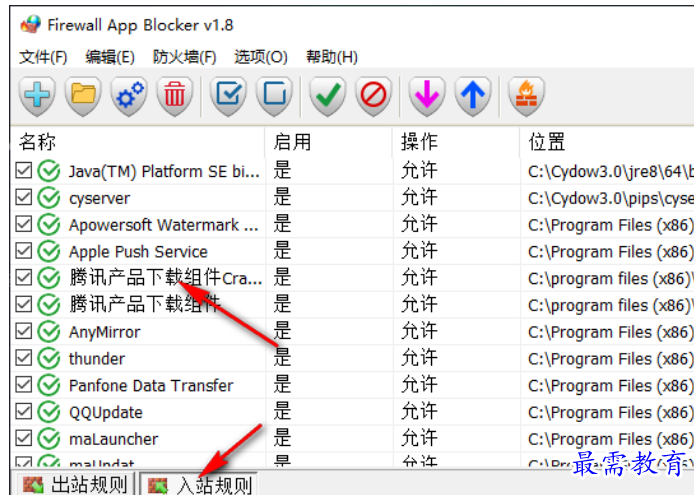The height and width of the screenshot is (495, 694).
Task: Switch to the 出站规则 tab
Action: (73, 484)
